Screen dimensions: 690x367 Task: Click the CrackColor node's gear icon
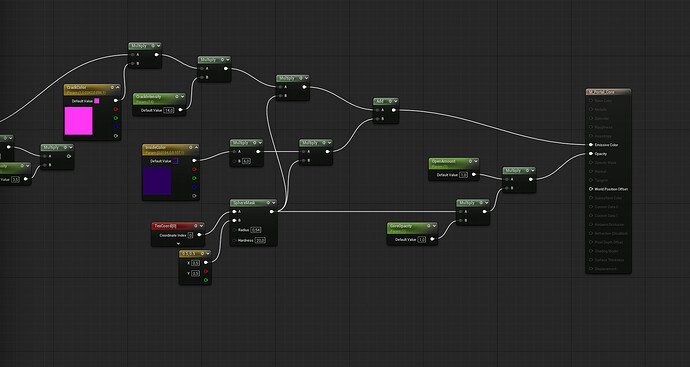tap(112, 88)
